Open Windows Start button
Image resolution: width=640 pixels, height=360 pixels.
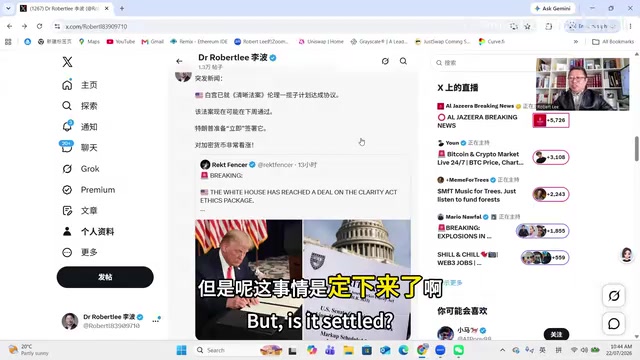pos(181,350)
